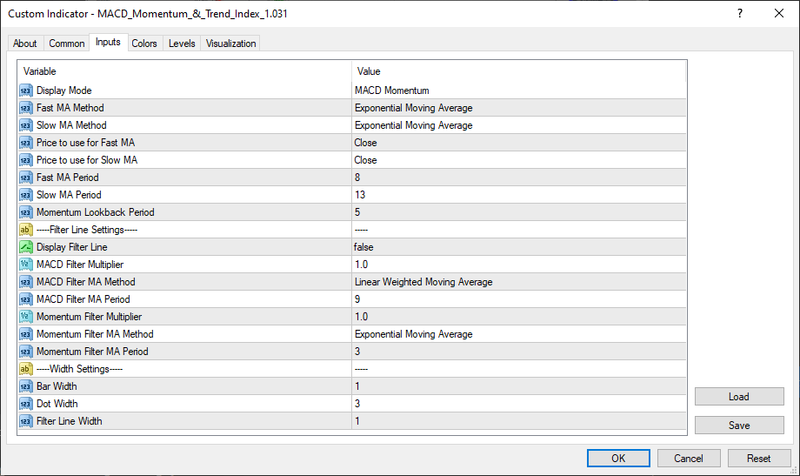Switch to the Colors tab
This screenshot has height=476, width=800.
[145, 43]
